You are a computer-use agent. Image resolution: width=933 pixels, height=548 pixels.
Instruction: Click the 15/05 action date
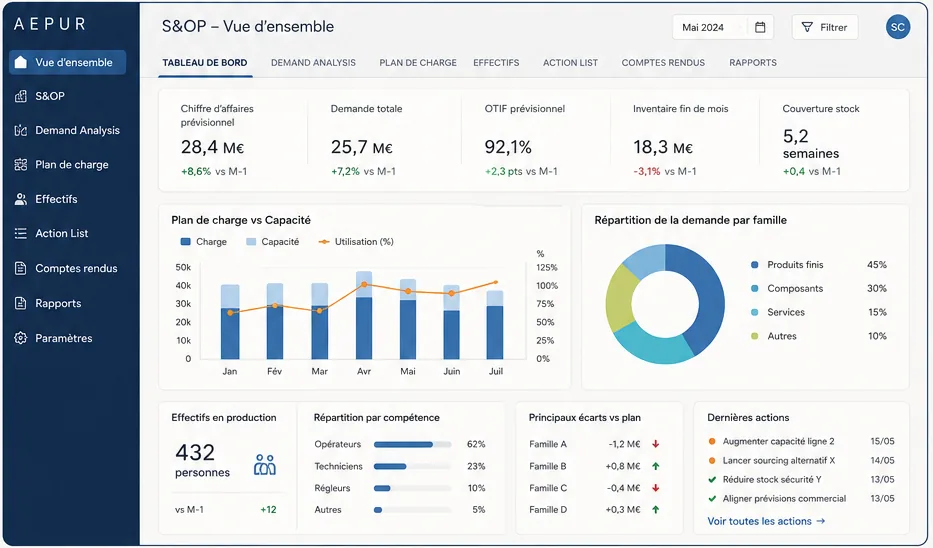click(x=882, y=441)
